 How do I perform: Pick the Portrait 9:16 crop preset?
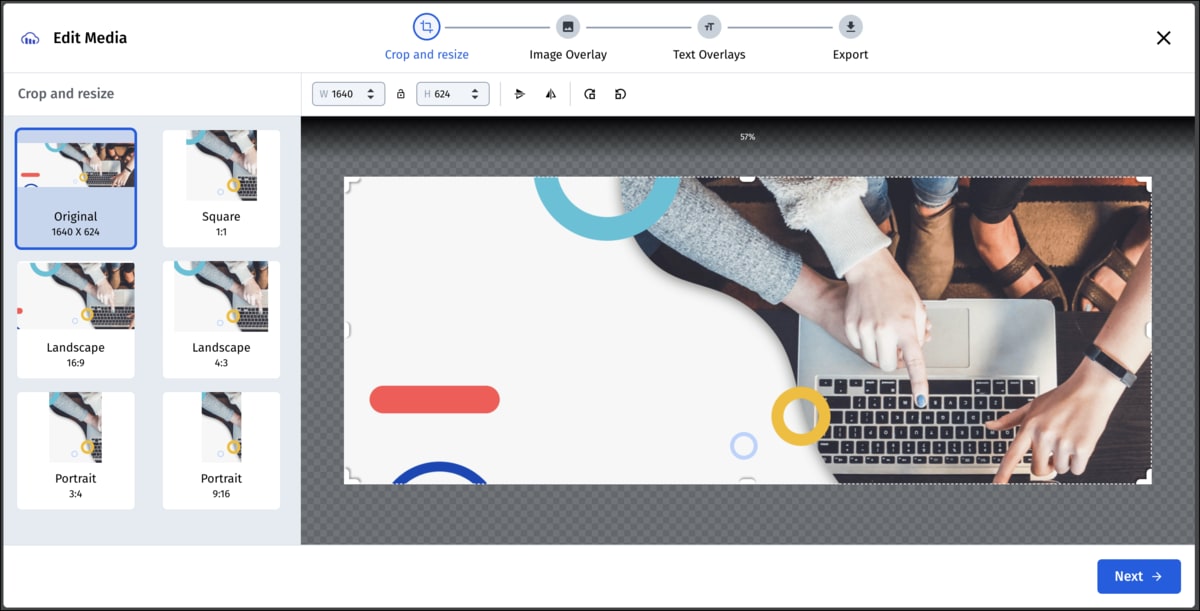tap(221, 450)
